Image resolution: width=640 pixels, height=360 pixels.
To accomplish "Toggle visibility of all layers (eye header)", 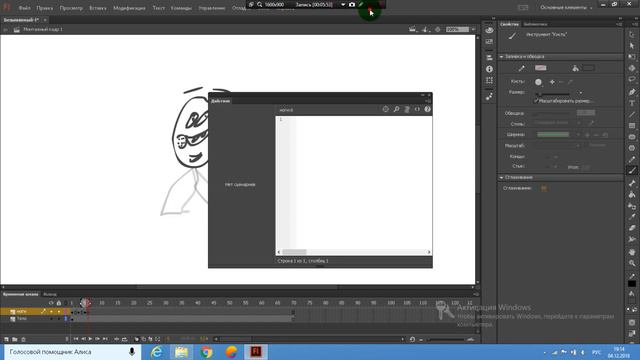I will [x=51, y=303].
